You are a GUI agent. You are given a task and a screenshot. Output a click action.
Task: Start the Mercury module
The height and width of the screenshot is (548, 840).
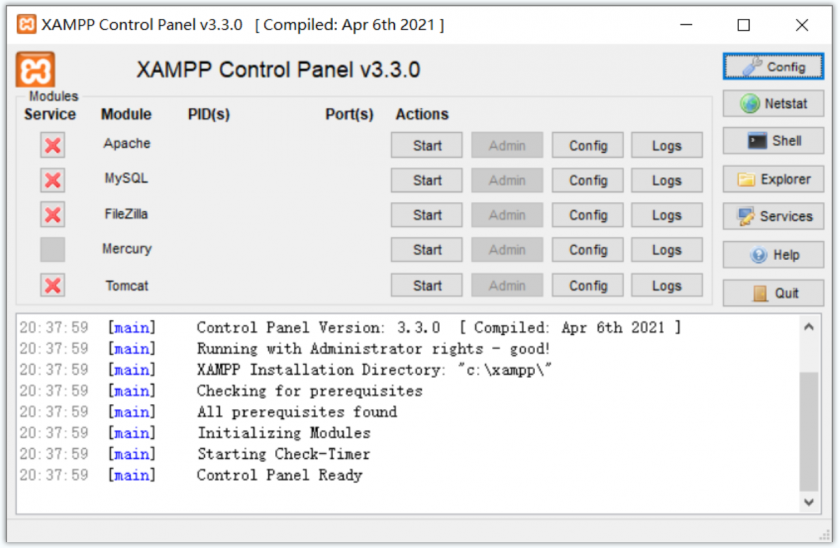pyautogui.click(x=426, y=250)
